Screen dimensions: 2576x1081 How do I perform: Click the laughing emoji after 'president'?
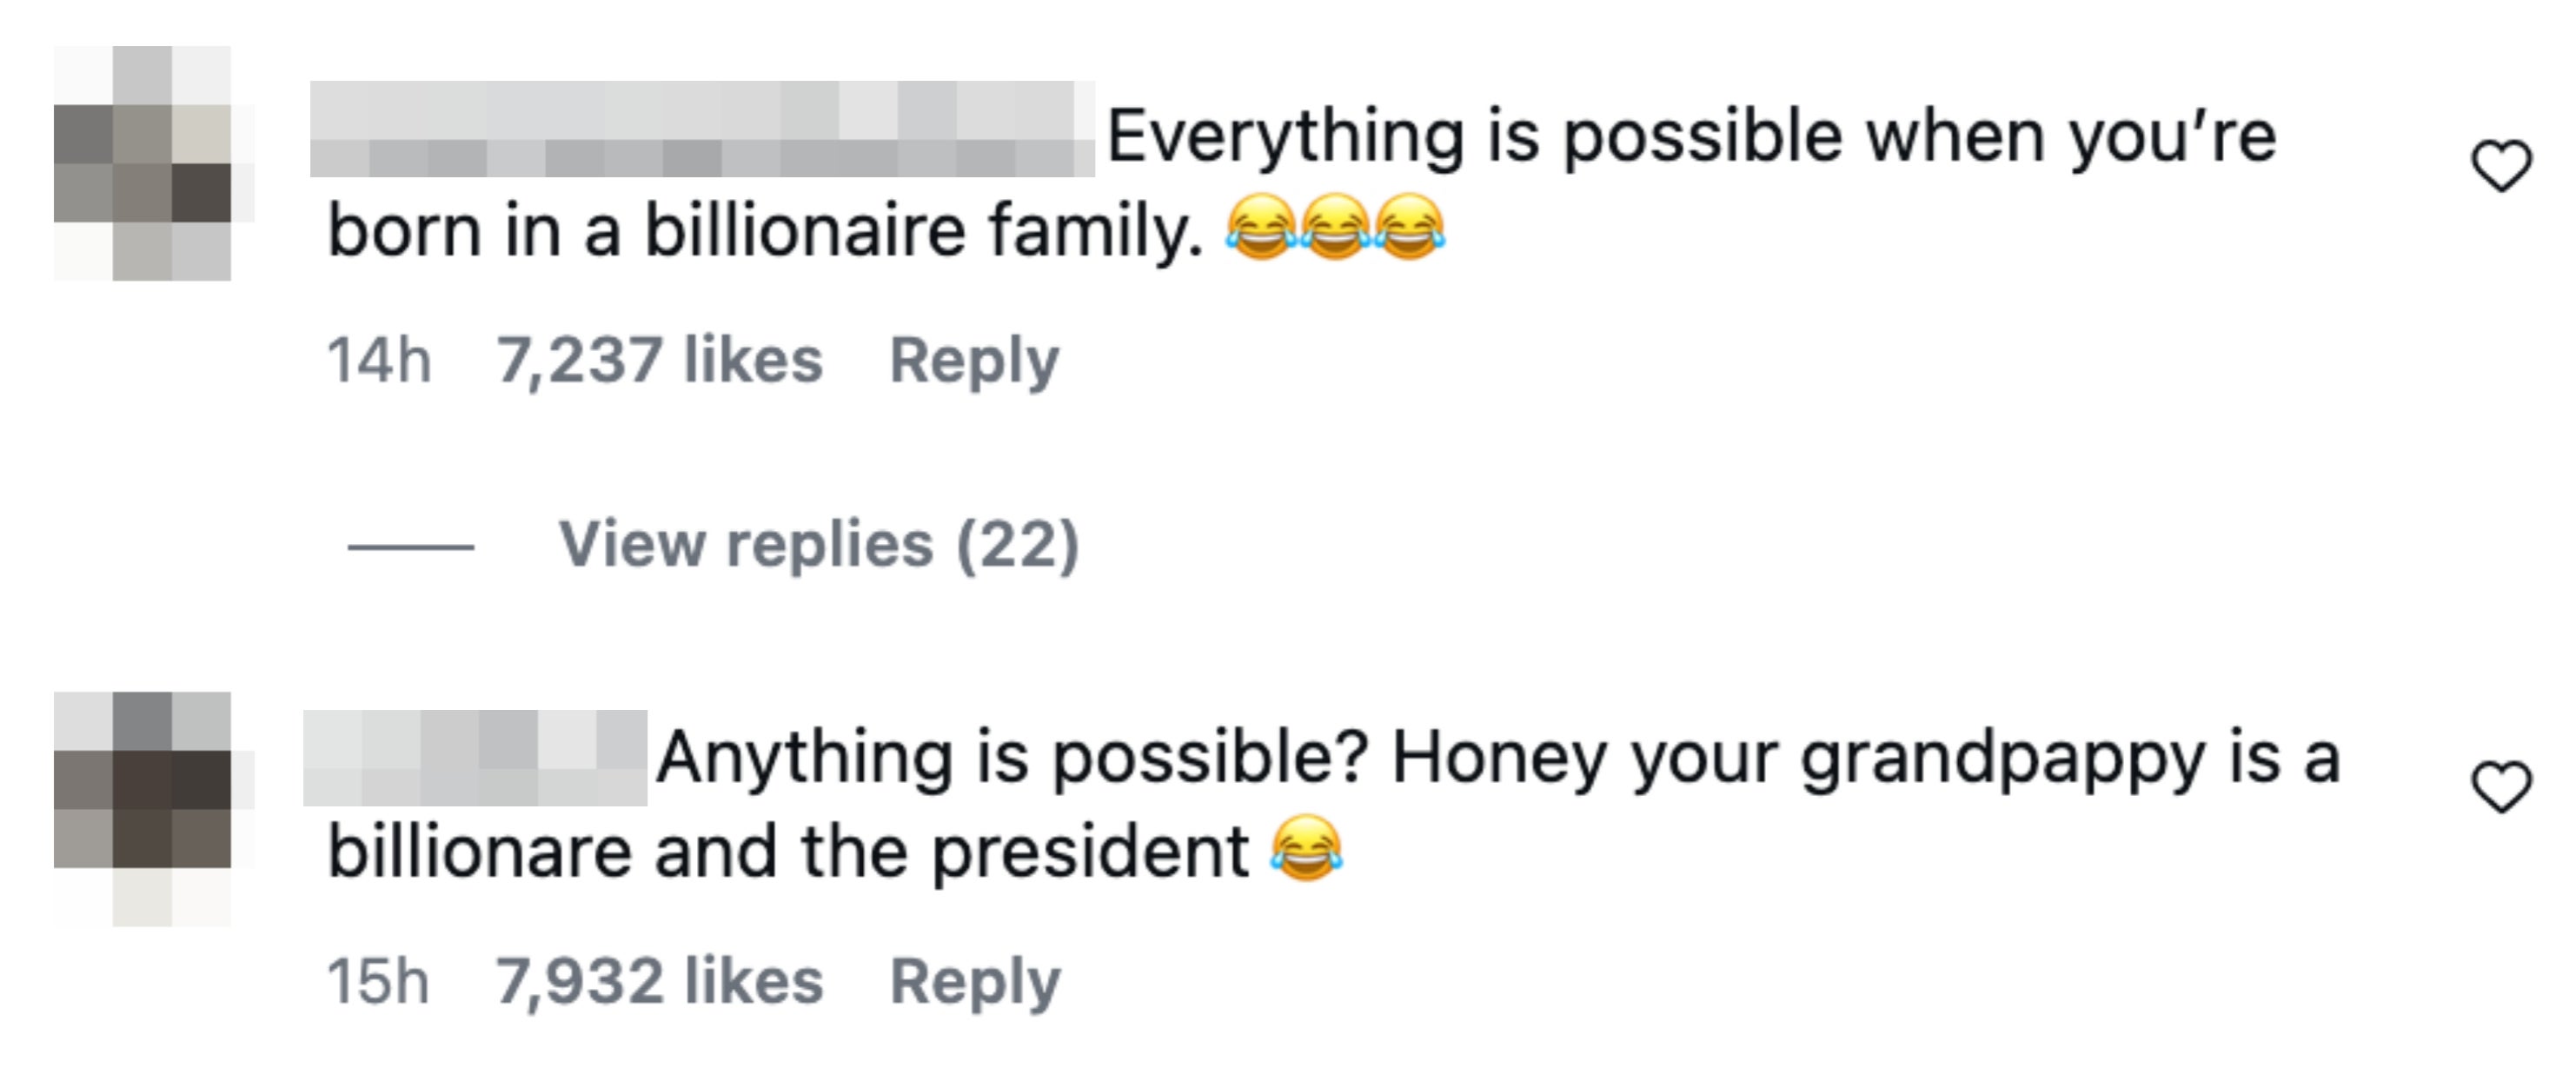click(1306, 848)
